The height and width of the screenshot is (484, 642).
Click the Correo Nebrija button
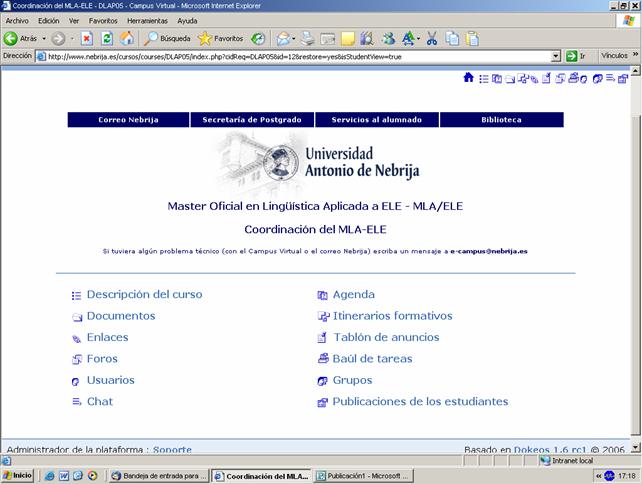click(128, 120)
